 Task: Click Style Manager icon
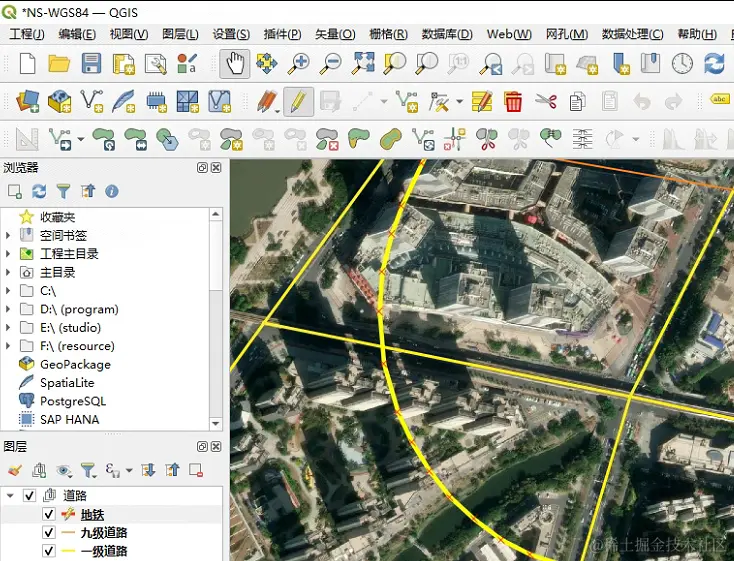187,63
